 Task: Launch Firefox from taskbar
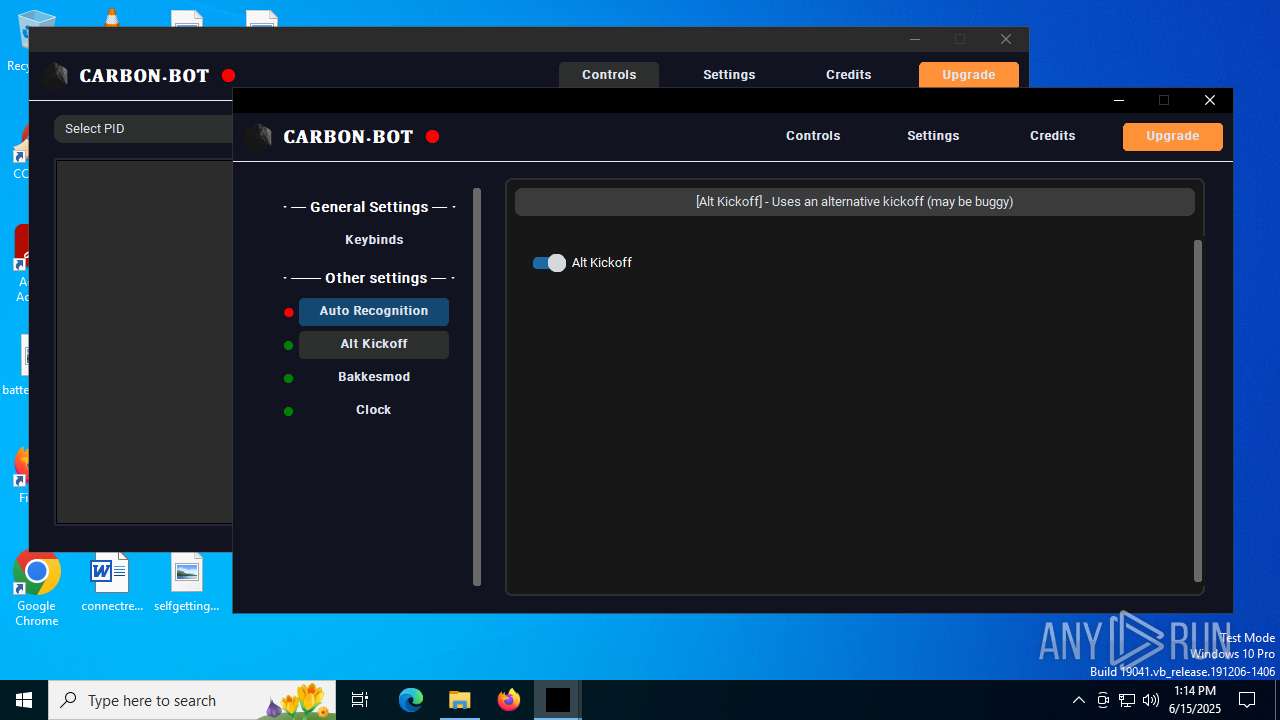508,700
